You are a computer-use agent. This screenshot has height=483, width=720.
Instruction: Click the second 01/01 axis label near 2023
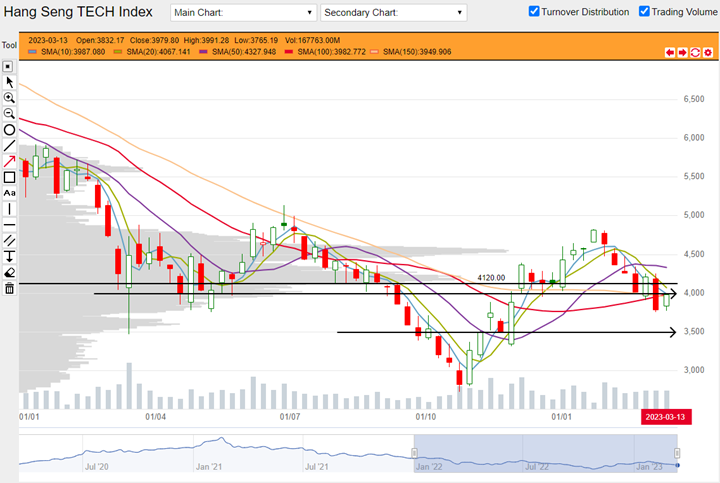coord(561,417)
